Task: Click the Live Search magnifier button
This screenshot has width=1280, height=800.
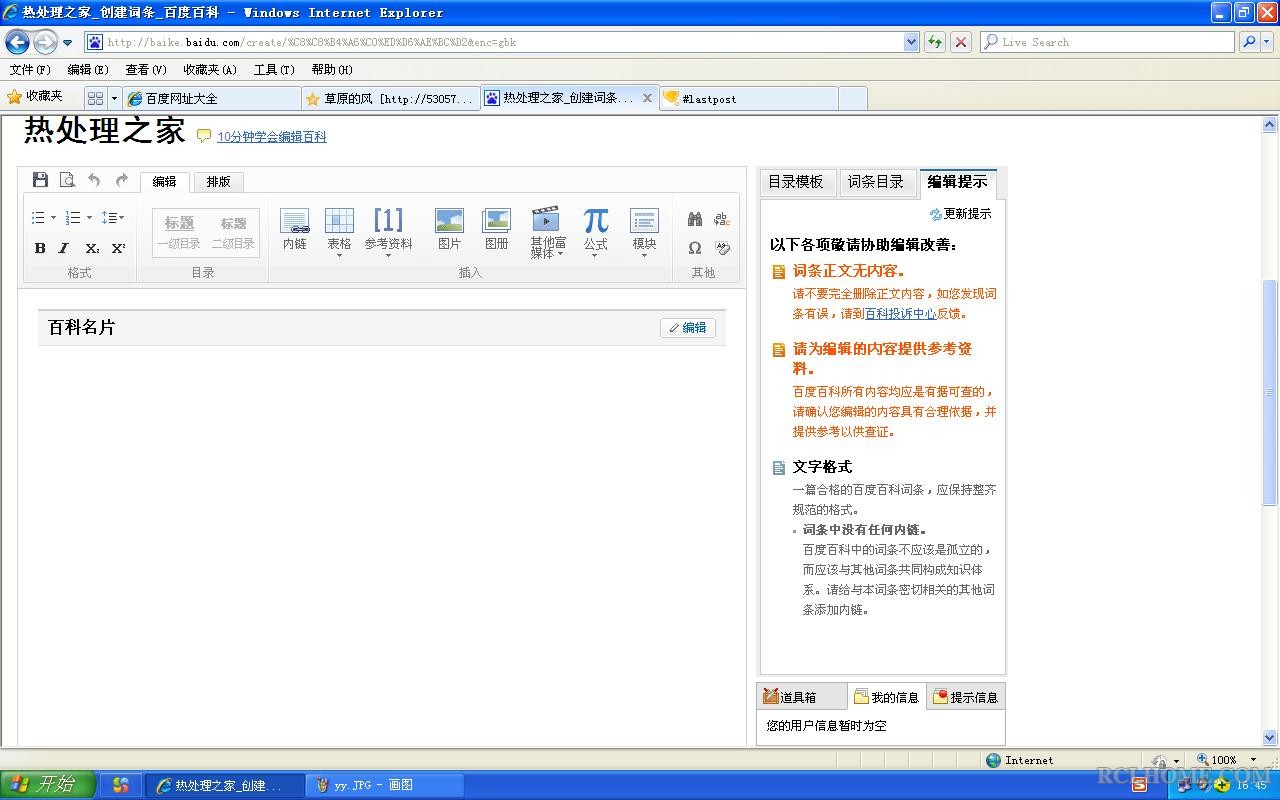Action: click(x=1248, y=42)
